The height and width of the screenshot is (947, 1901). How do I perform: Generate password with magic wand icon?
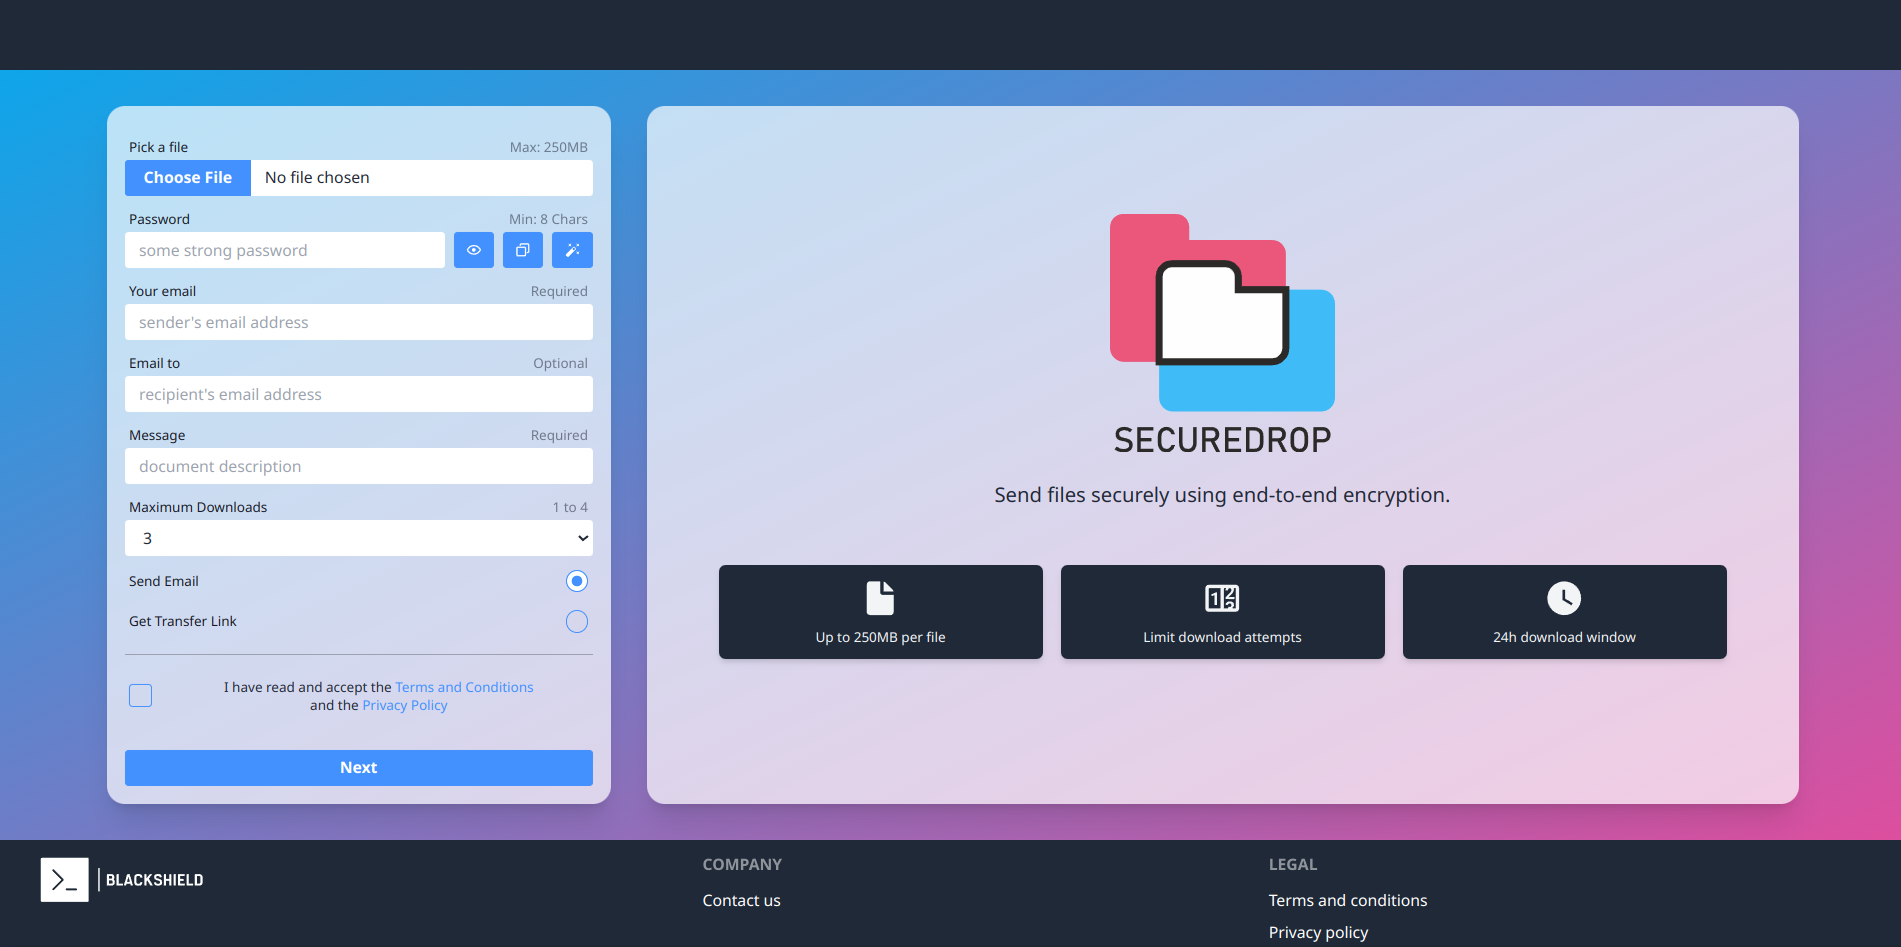click(572, 250)
